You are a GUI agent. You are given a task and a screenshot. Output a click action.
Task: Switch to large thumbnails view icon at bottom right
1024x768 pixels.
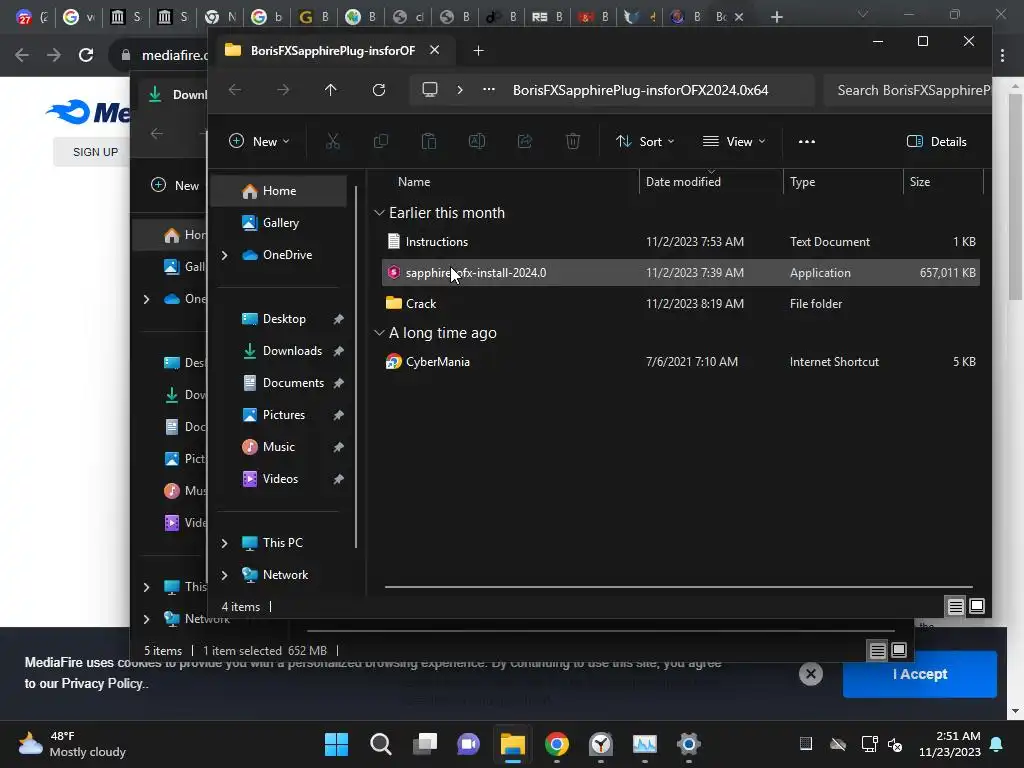[x=977, y=607]
